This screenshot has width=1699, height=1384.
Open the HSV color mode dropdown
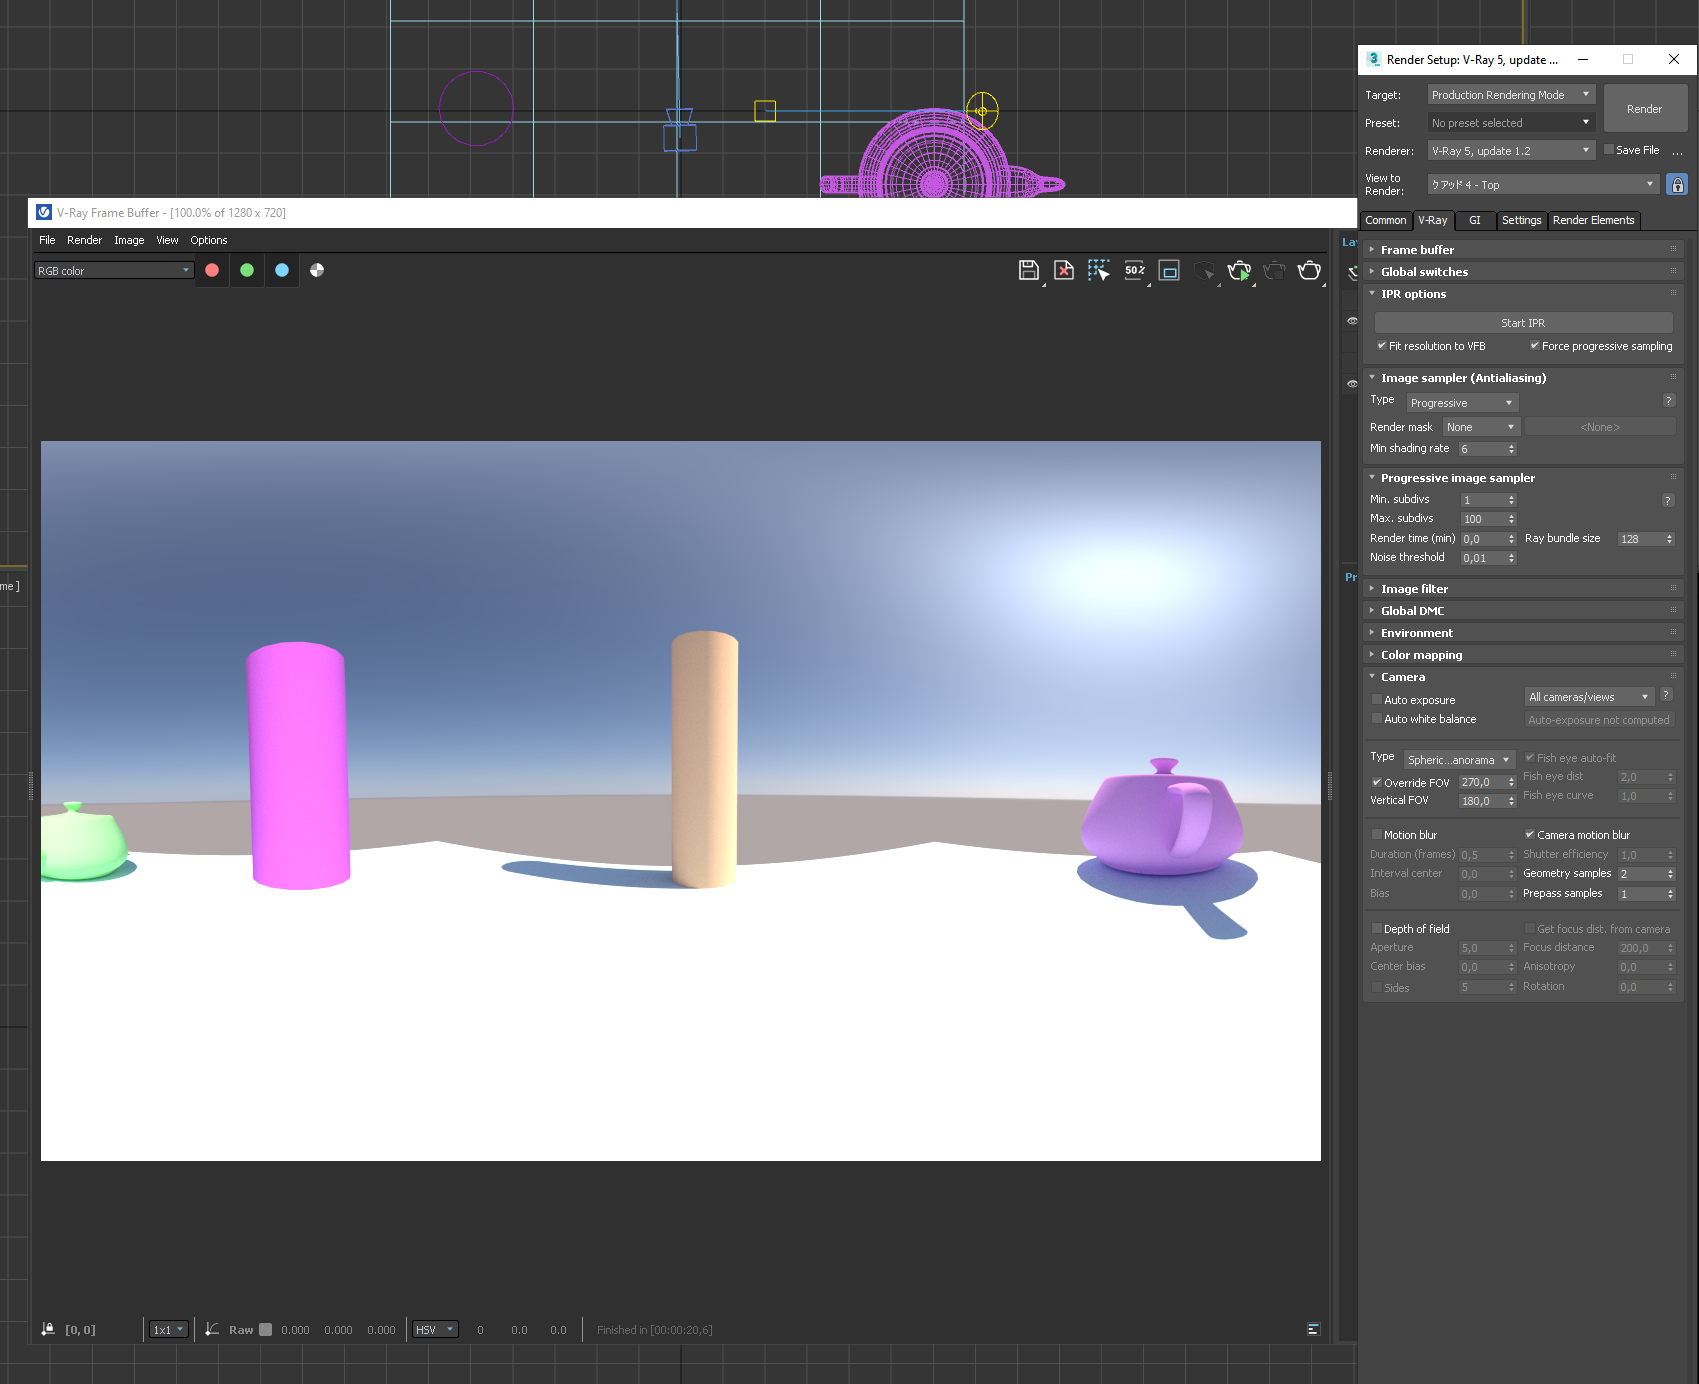click(x=435, y=1329)
